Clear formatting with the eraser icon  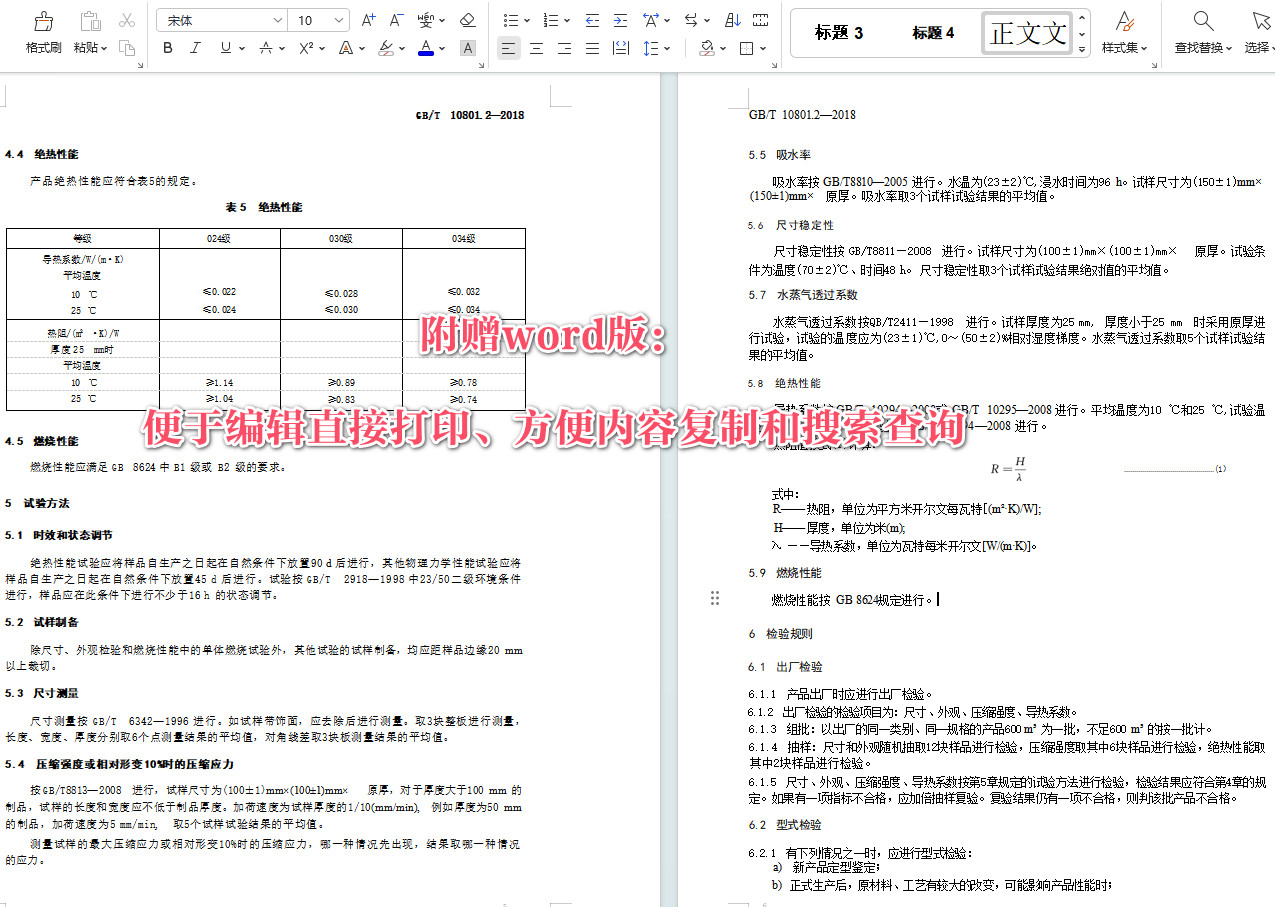(466, 19)
